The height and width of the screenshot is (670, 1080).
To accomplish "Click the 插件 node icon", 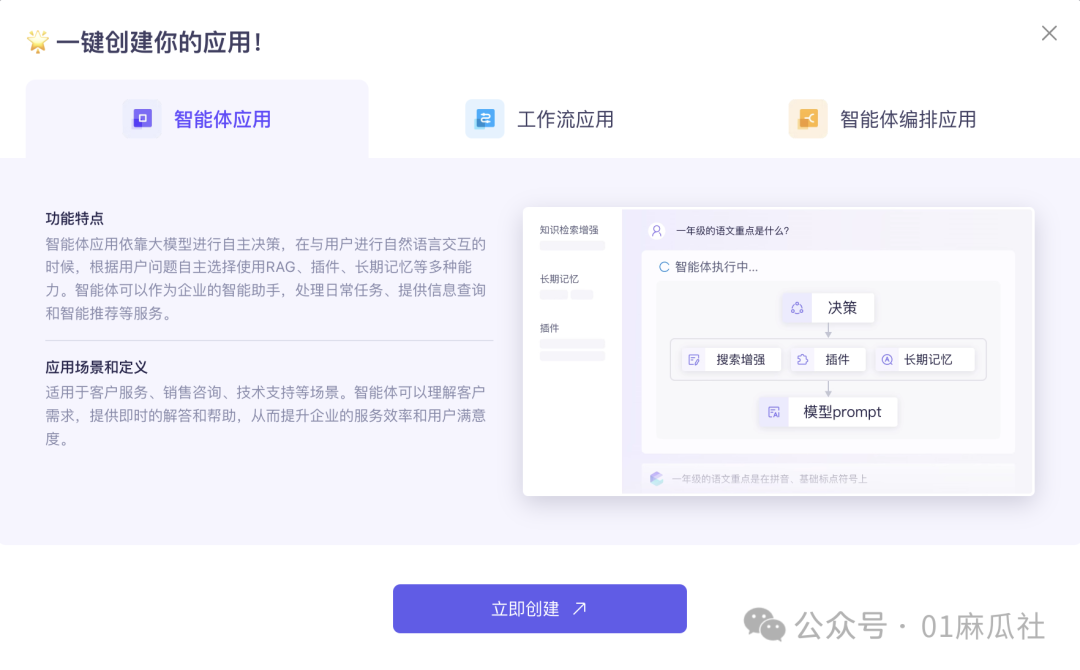I will [802, 359].
